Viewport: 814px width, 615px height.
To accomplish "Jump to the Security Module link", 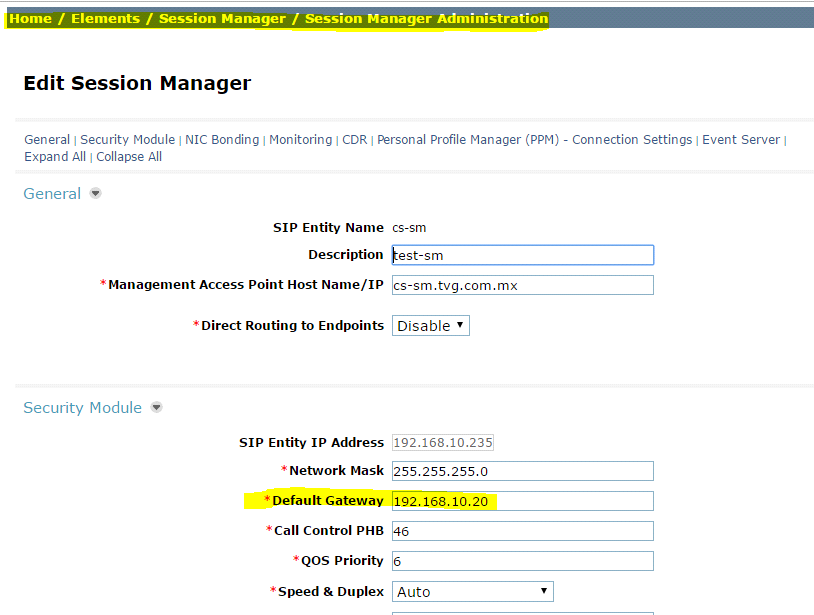I will coord(128,140).
